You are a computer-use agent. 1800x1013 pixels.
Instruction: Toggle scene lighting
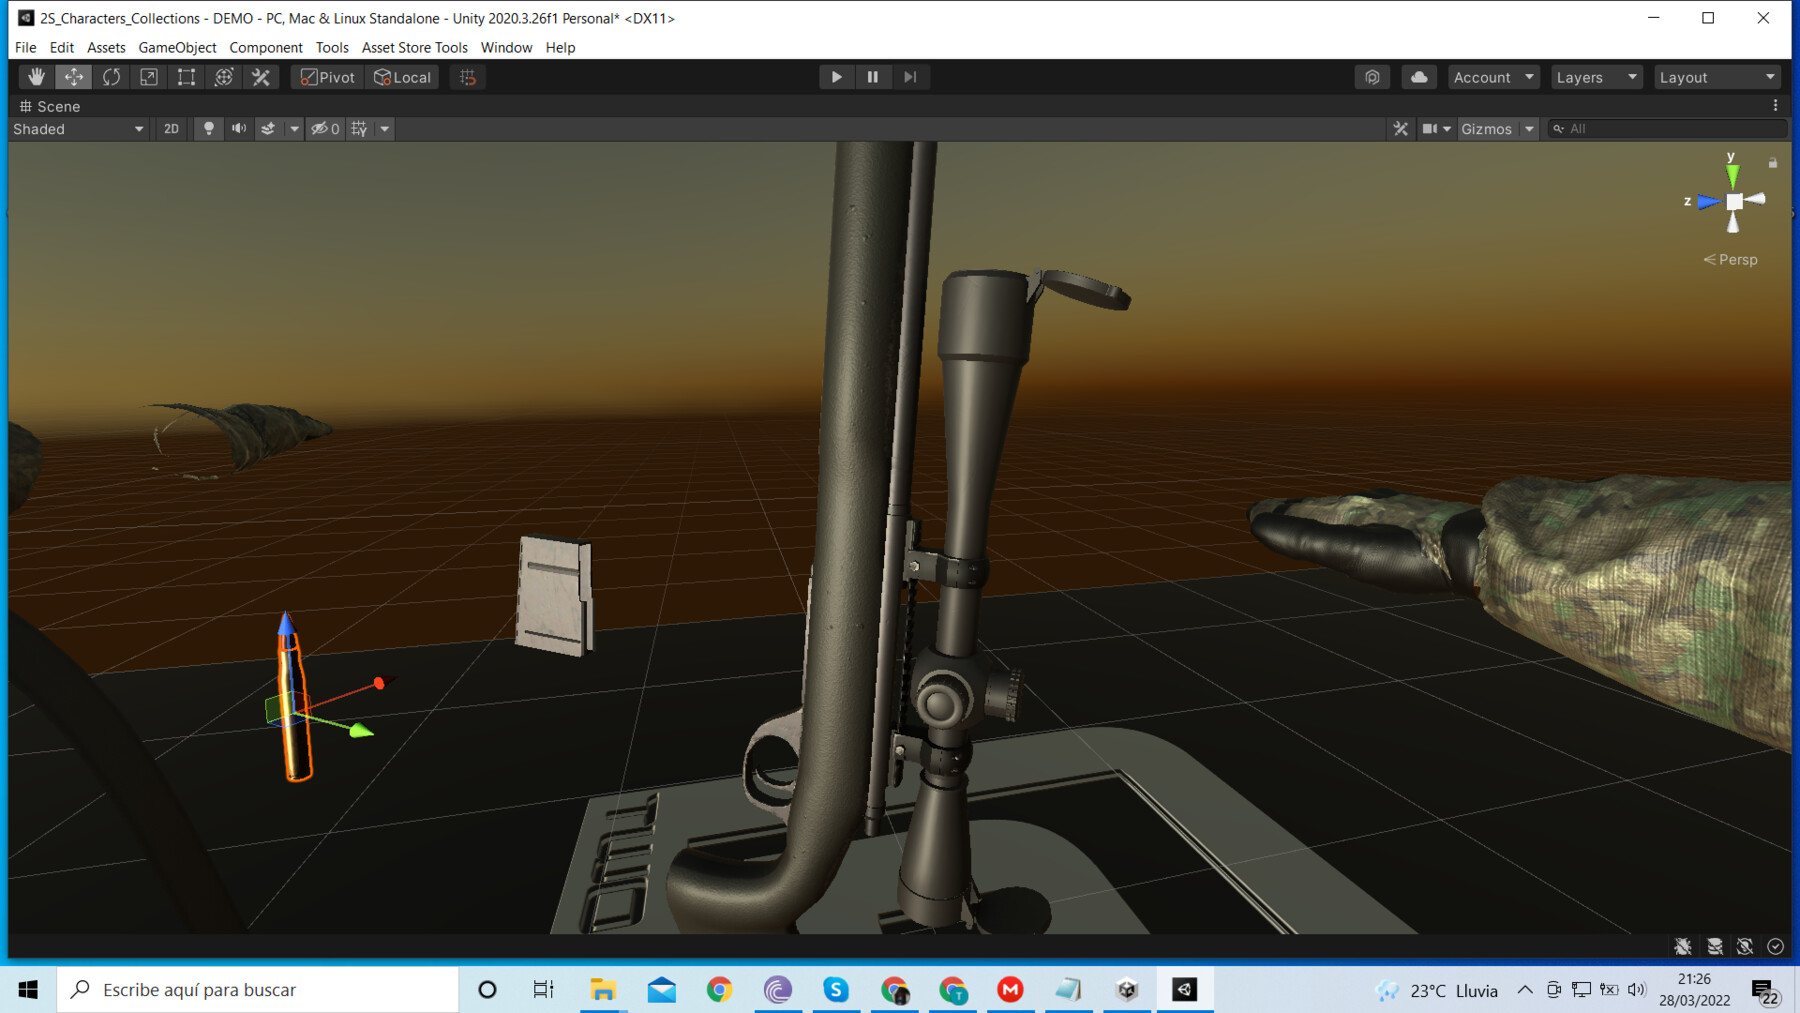208,129
